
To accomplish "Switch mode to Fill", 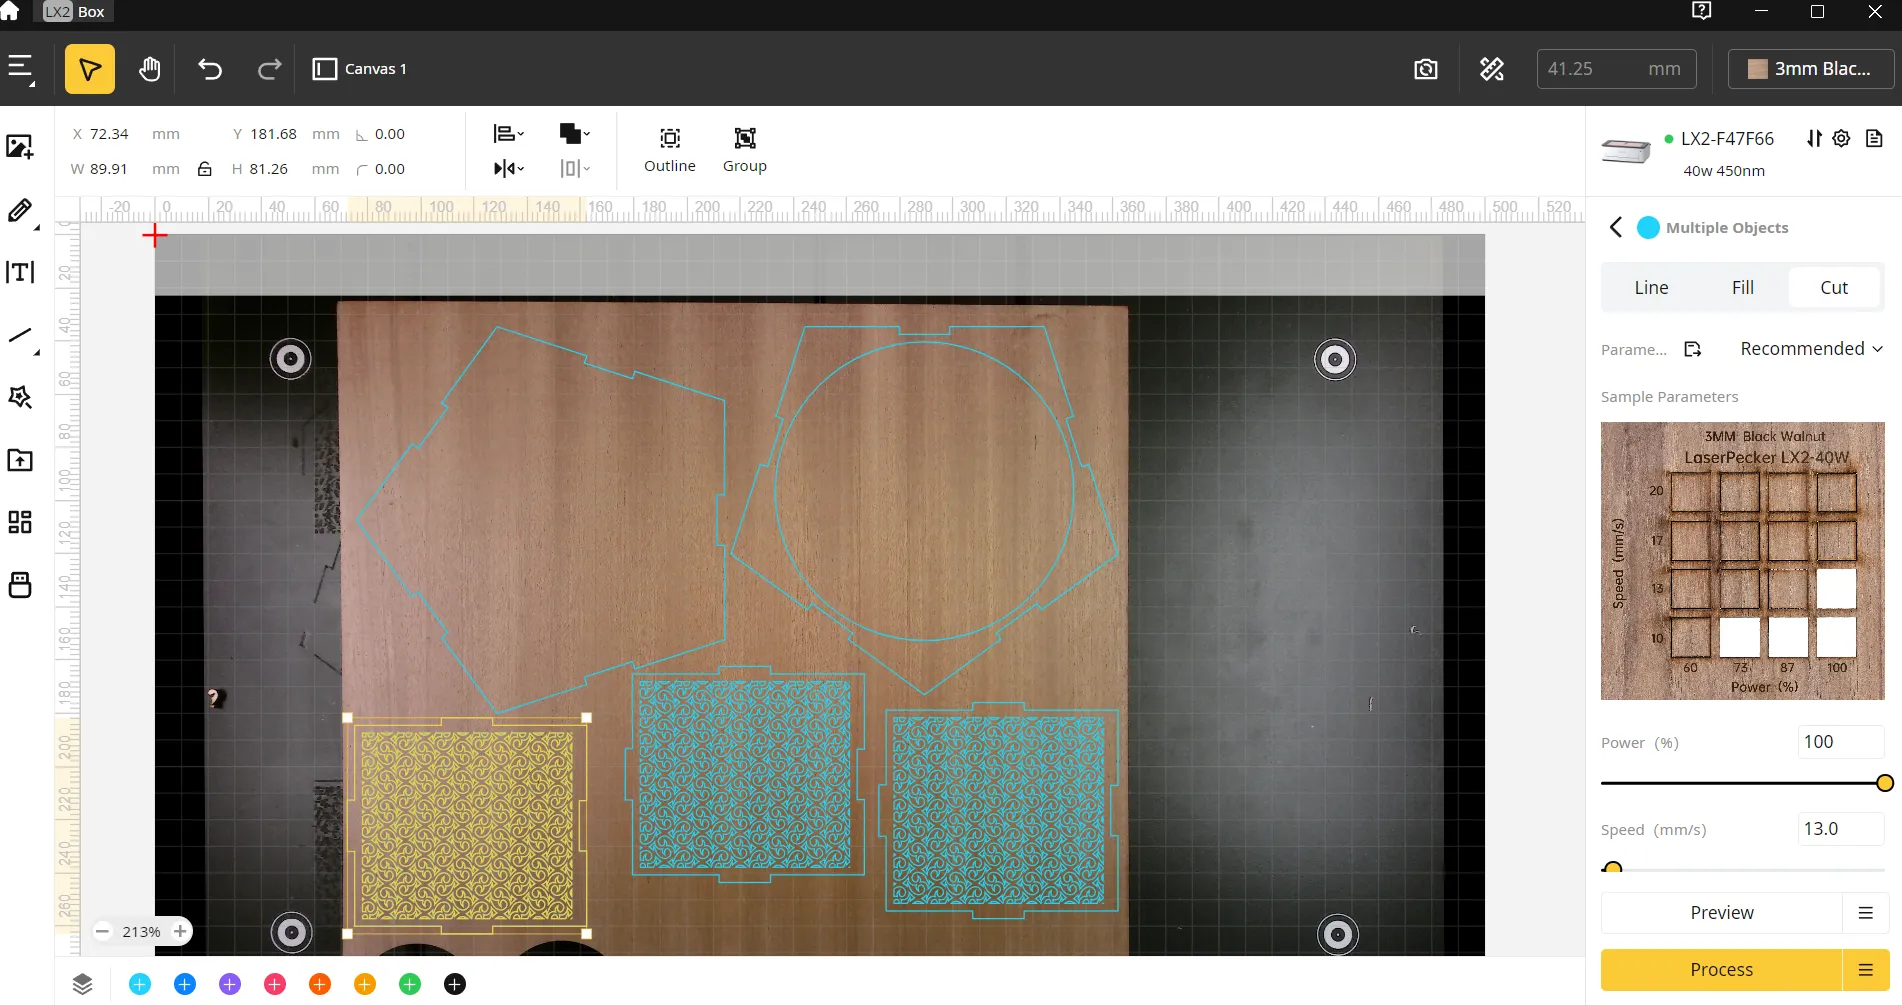I will coord(1743,288).
